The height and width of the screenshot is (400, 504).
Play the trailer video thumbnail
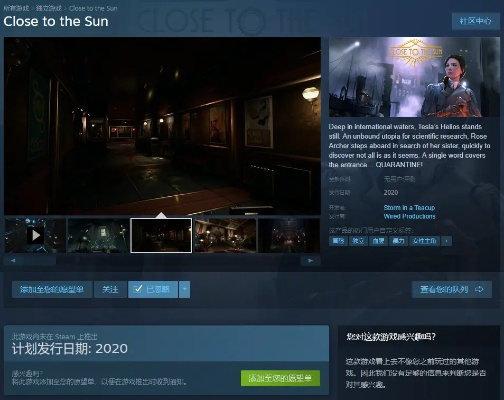click(35, 235)
